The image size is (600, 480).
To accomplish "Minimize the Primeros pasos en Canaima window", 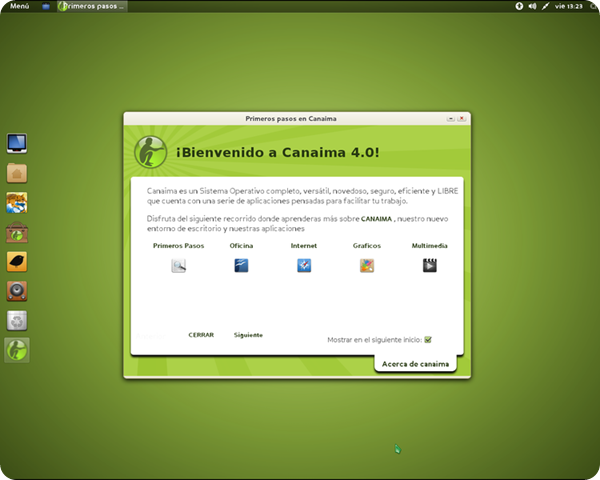I will point(451,119).
